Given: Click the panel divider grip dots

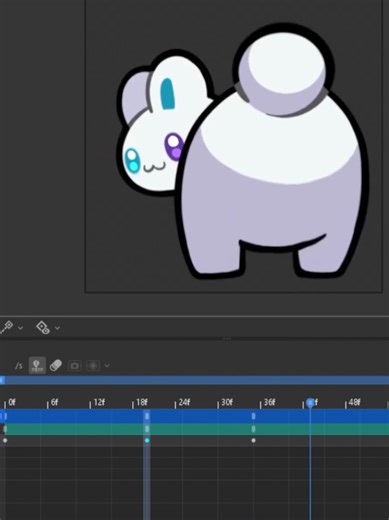Looking at the screenshot, I should click(227, 339).
